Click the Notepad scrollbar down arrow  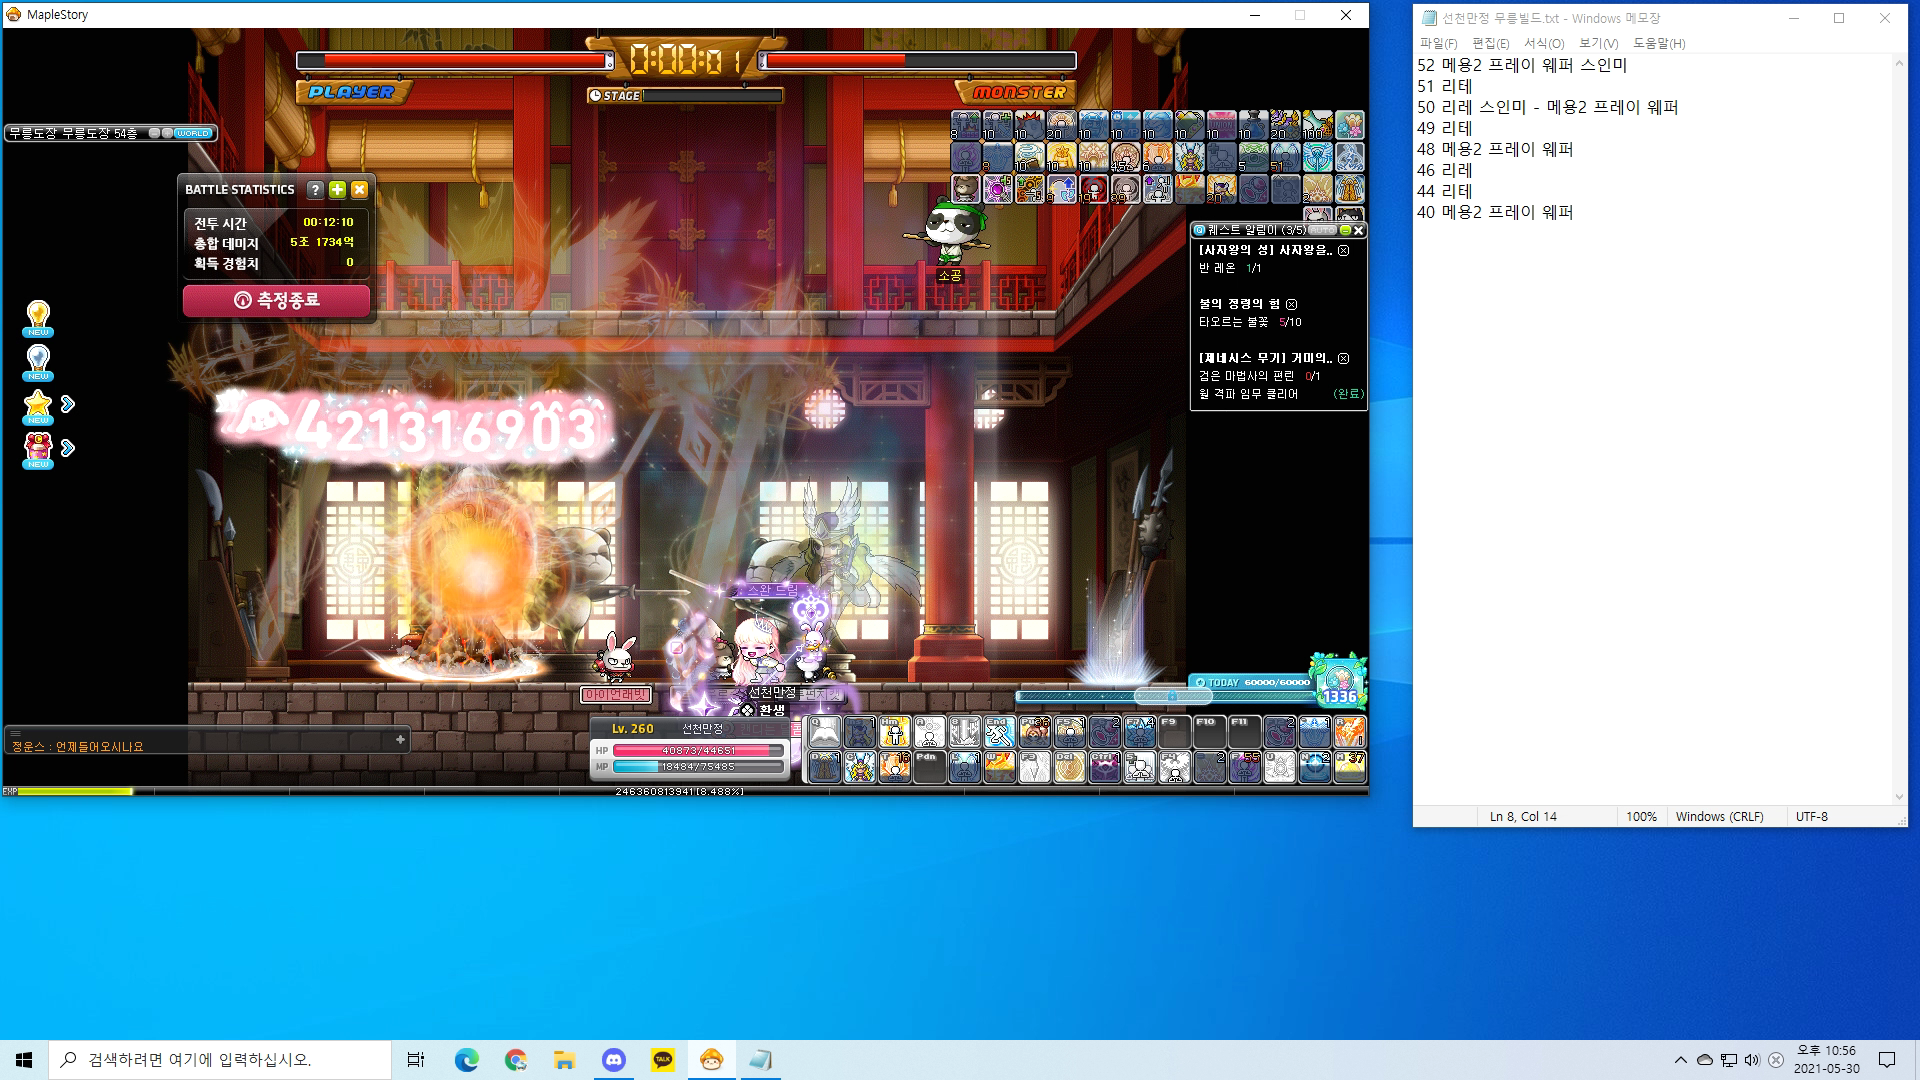click(1899, 797)
